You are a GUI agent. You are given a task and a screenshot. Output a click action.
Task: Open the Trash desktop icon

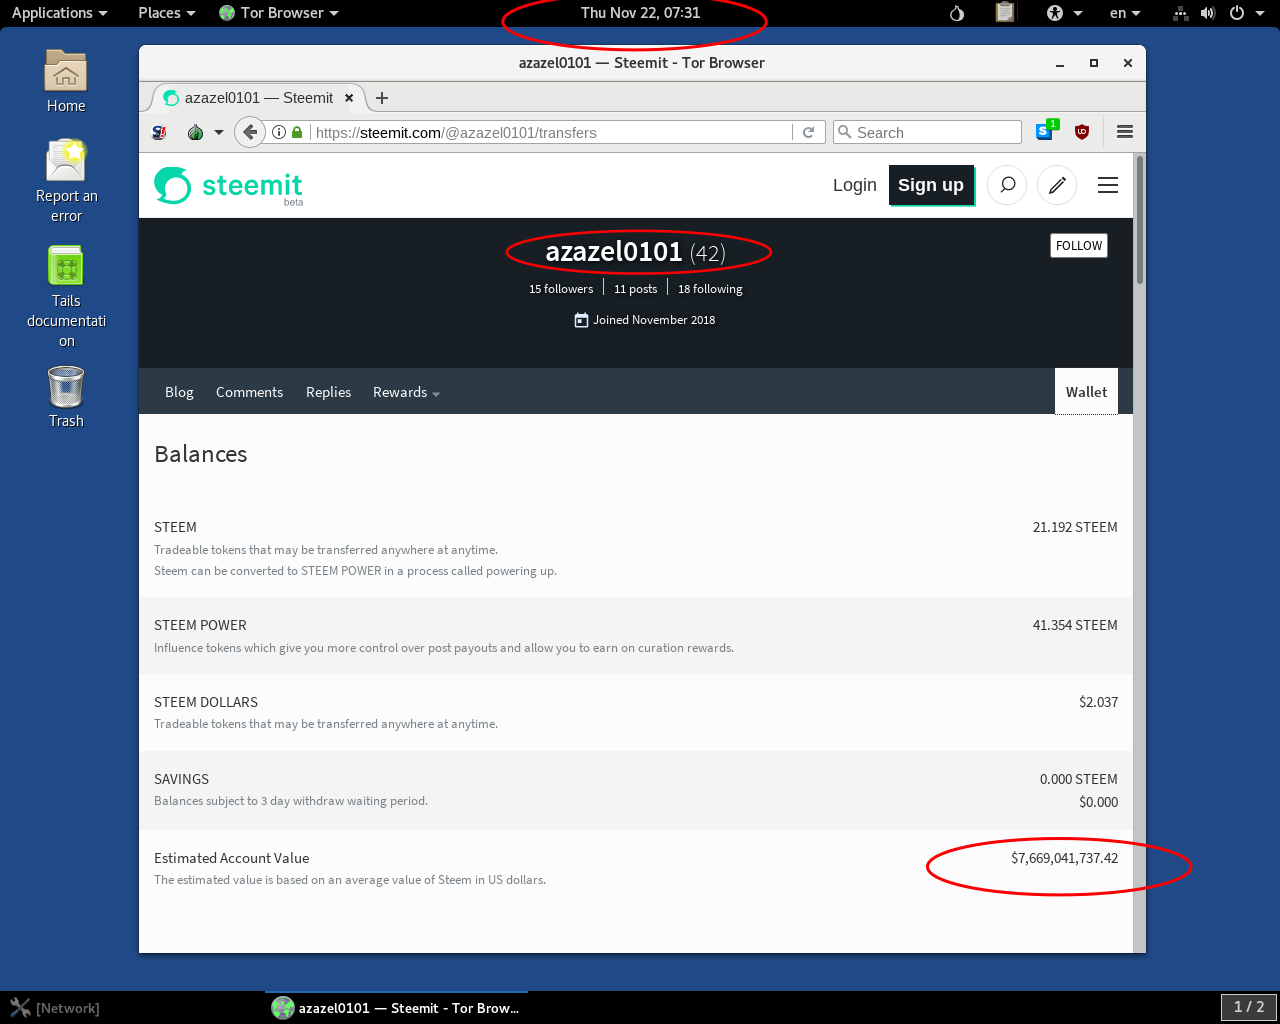point(66,396)
